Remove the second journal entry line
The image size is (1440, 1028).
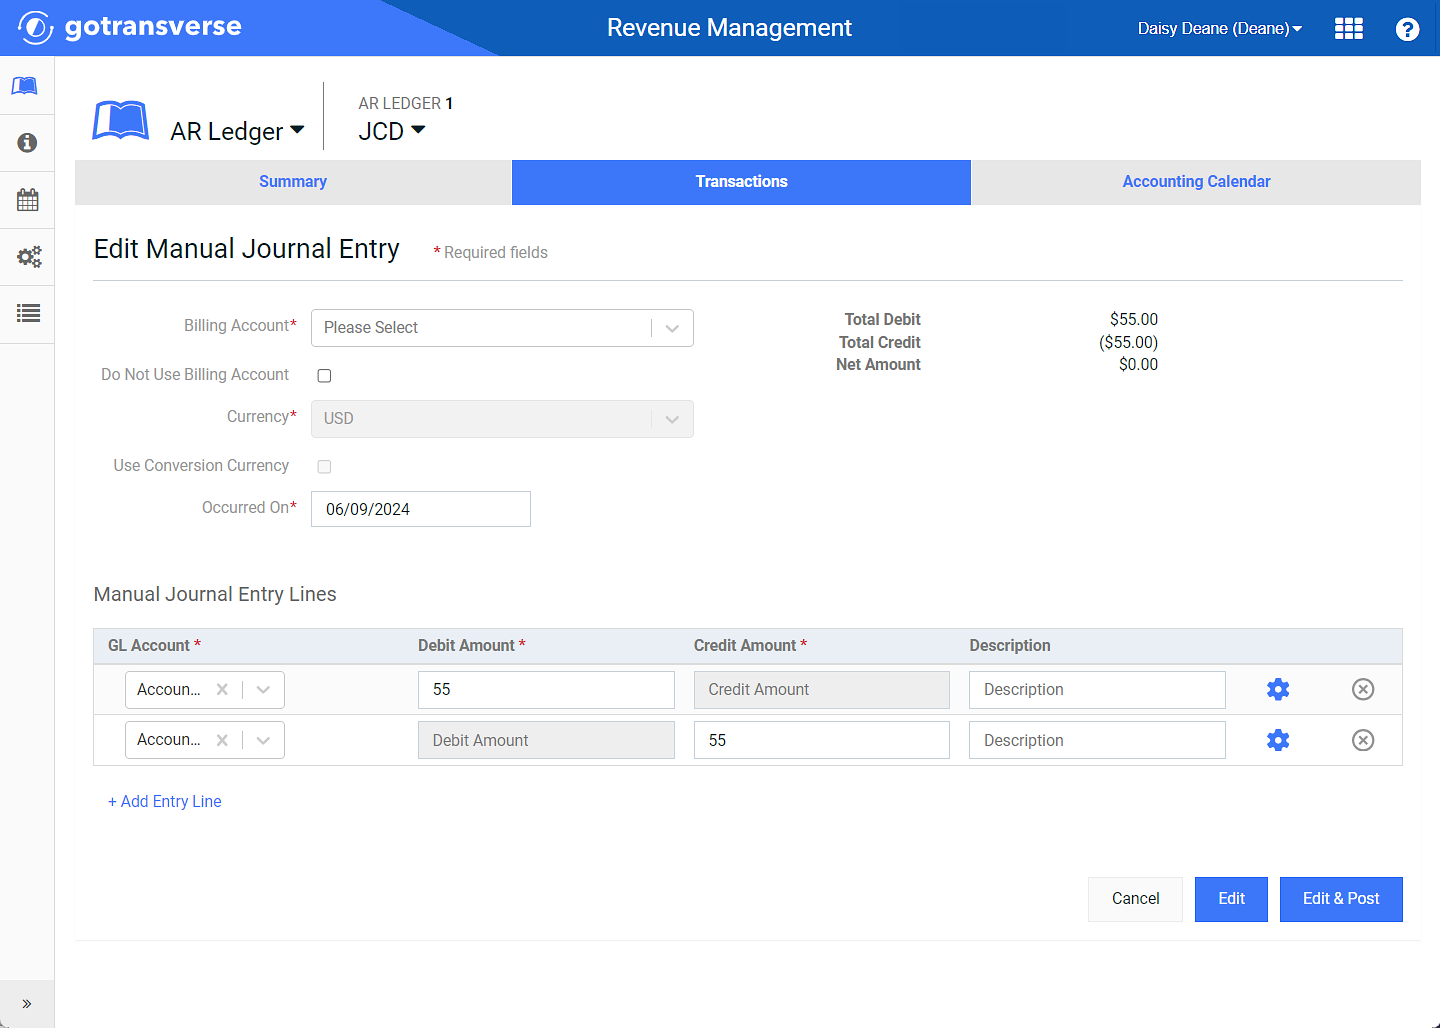(x=1363, y=740)
